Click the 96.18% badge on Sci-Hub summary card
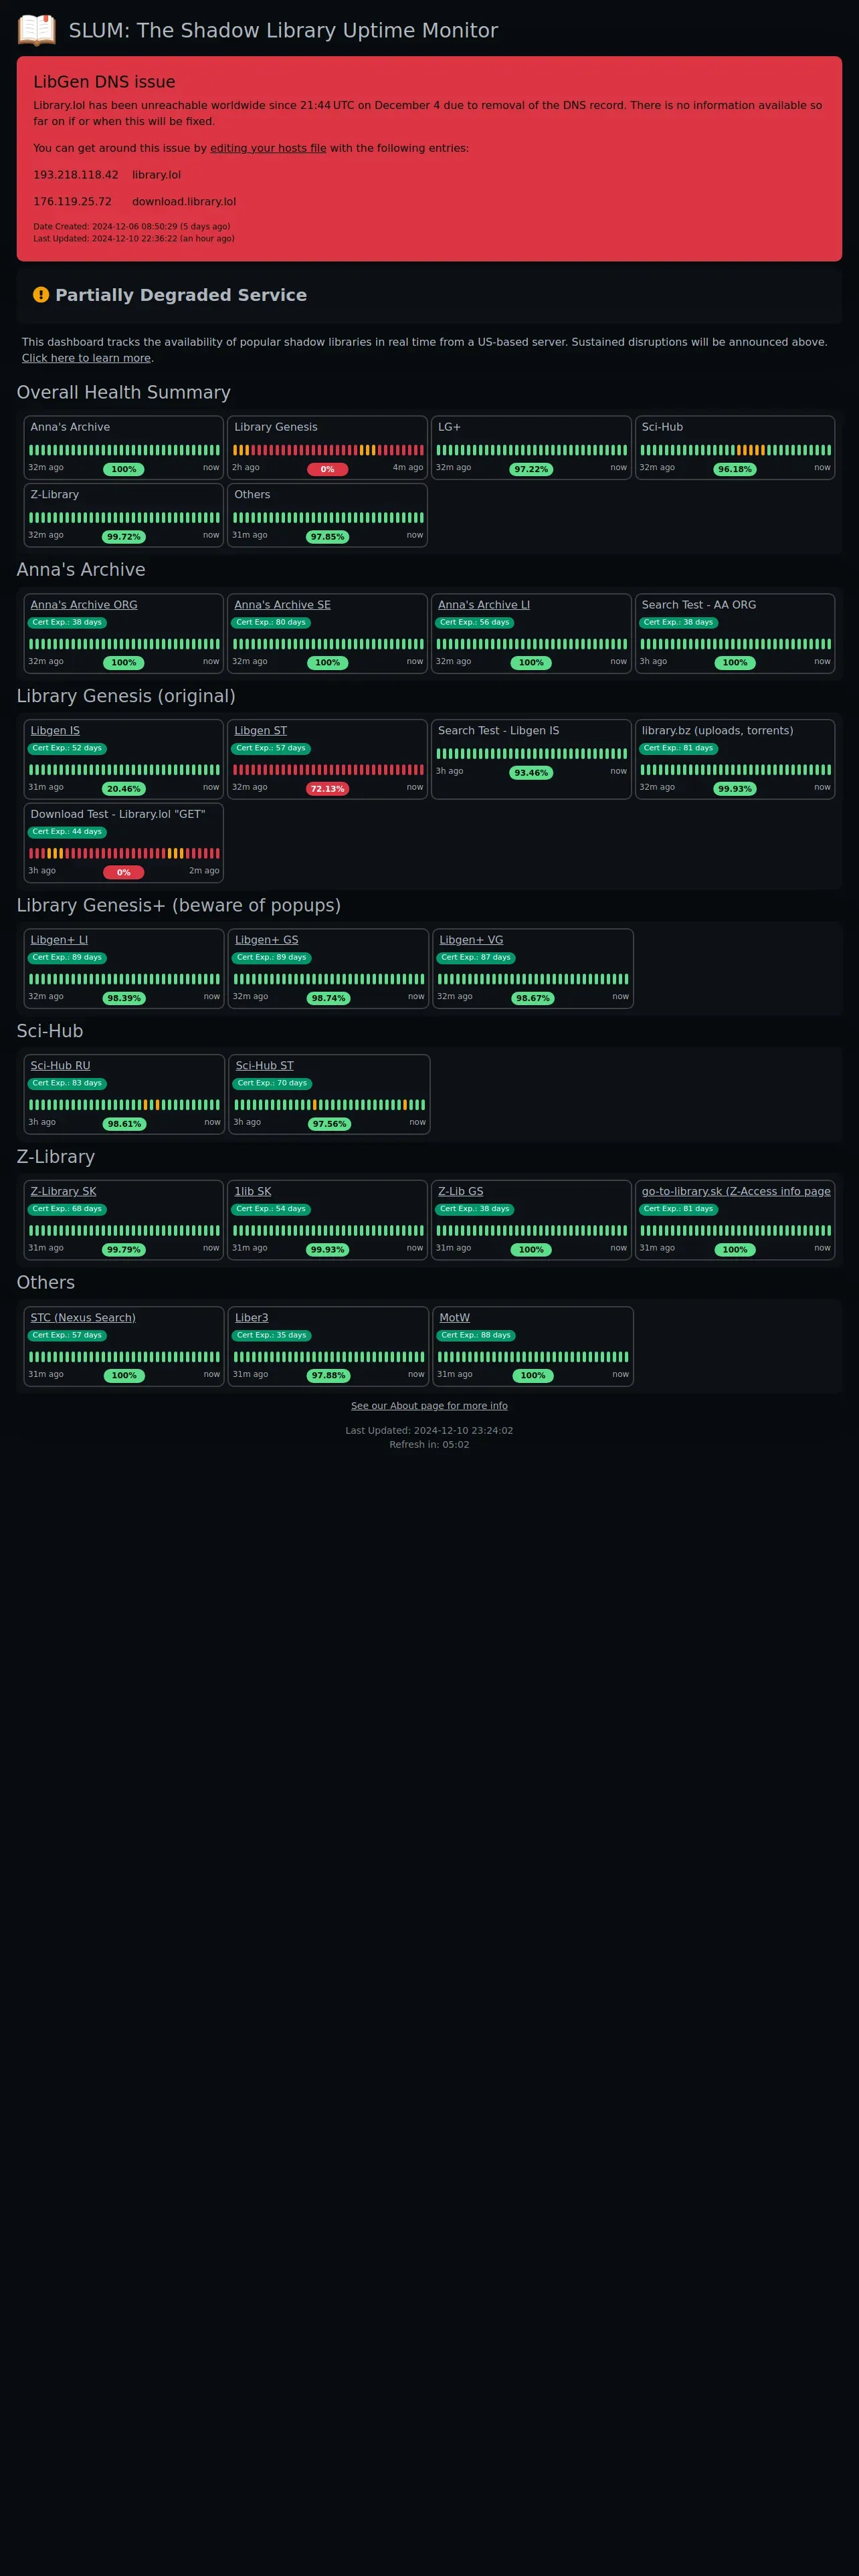Viewport: 859px width, 2576px height. pyautogui.click(x=735, y=469)
